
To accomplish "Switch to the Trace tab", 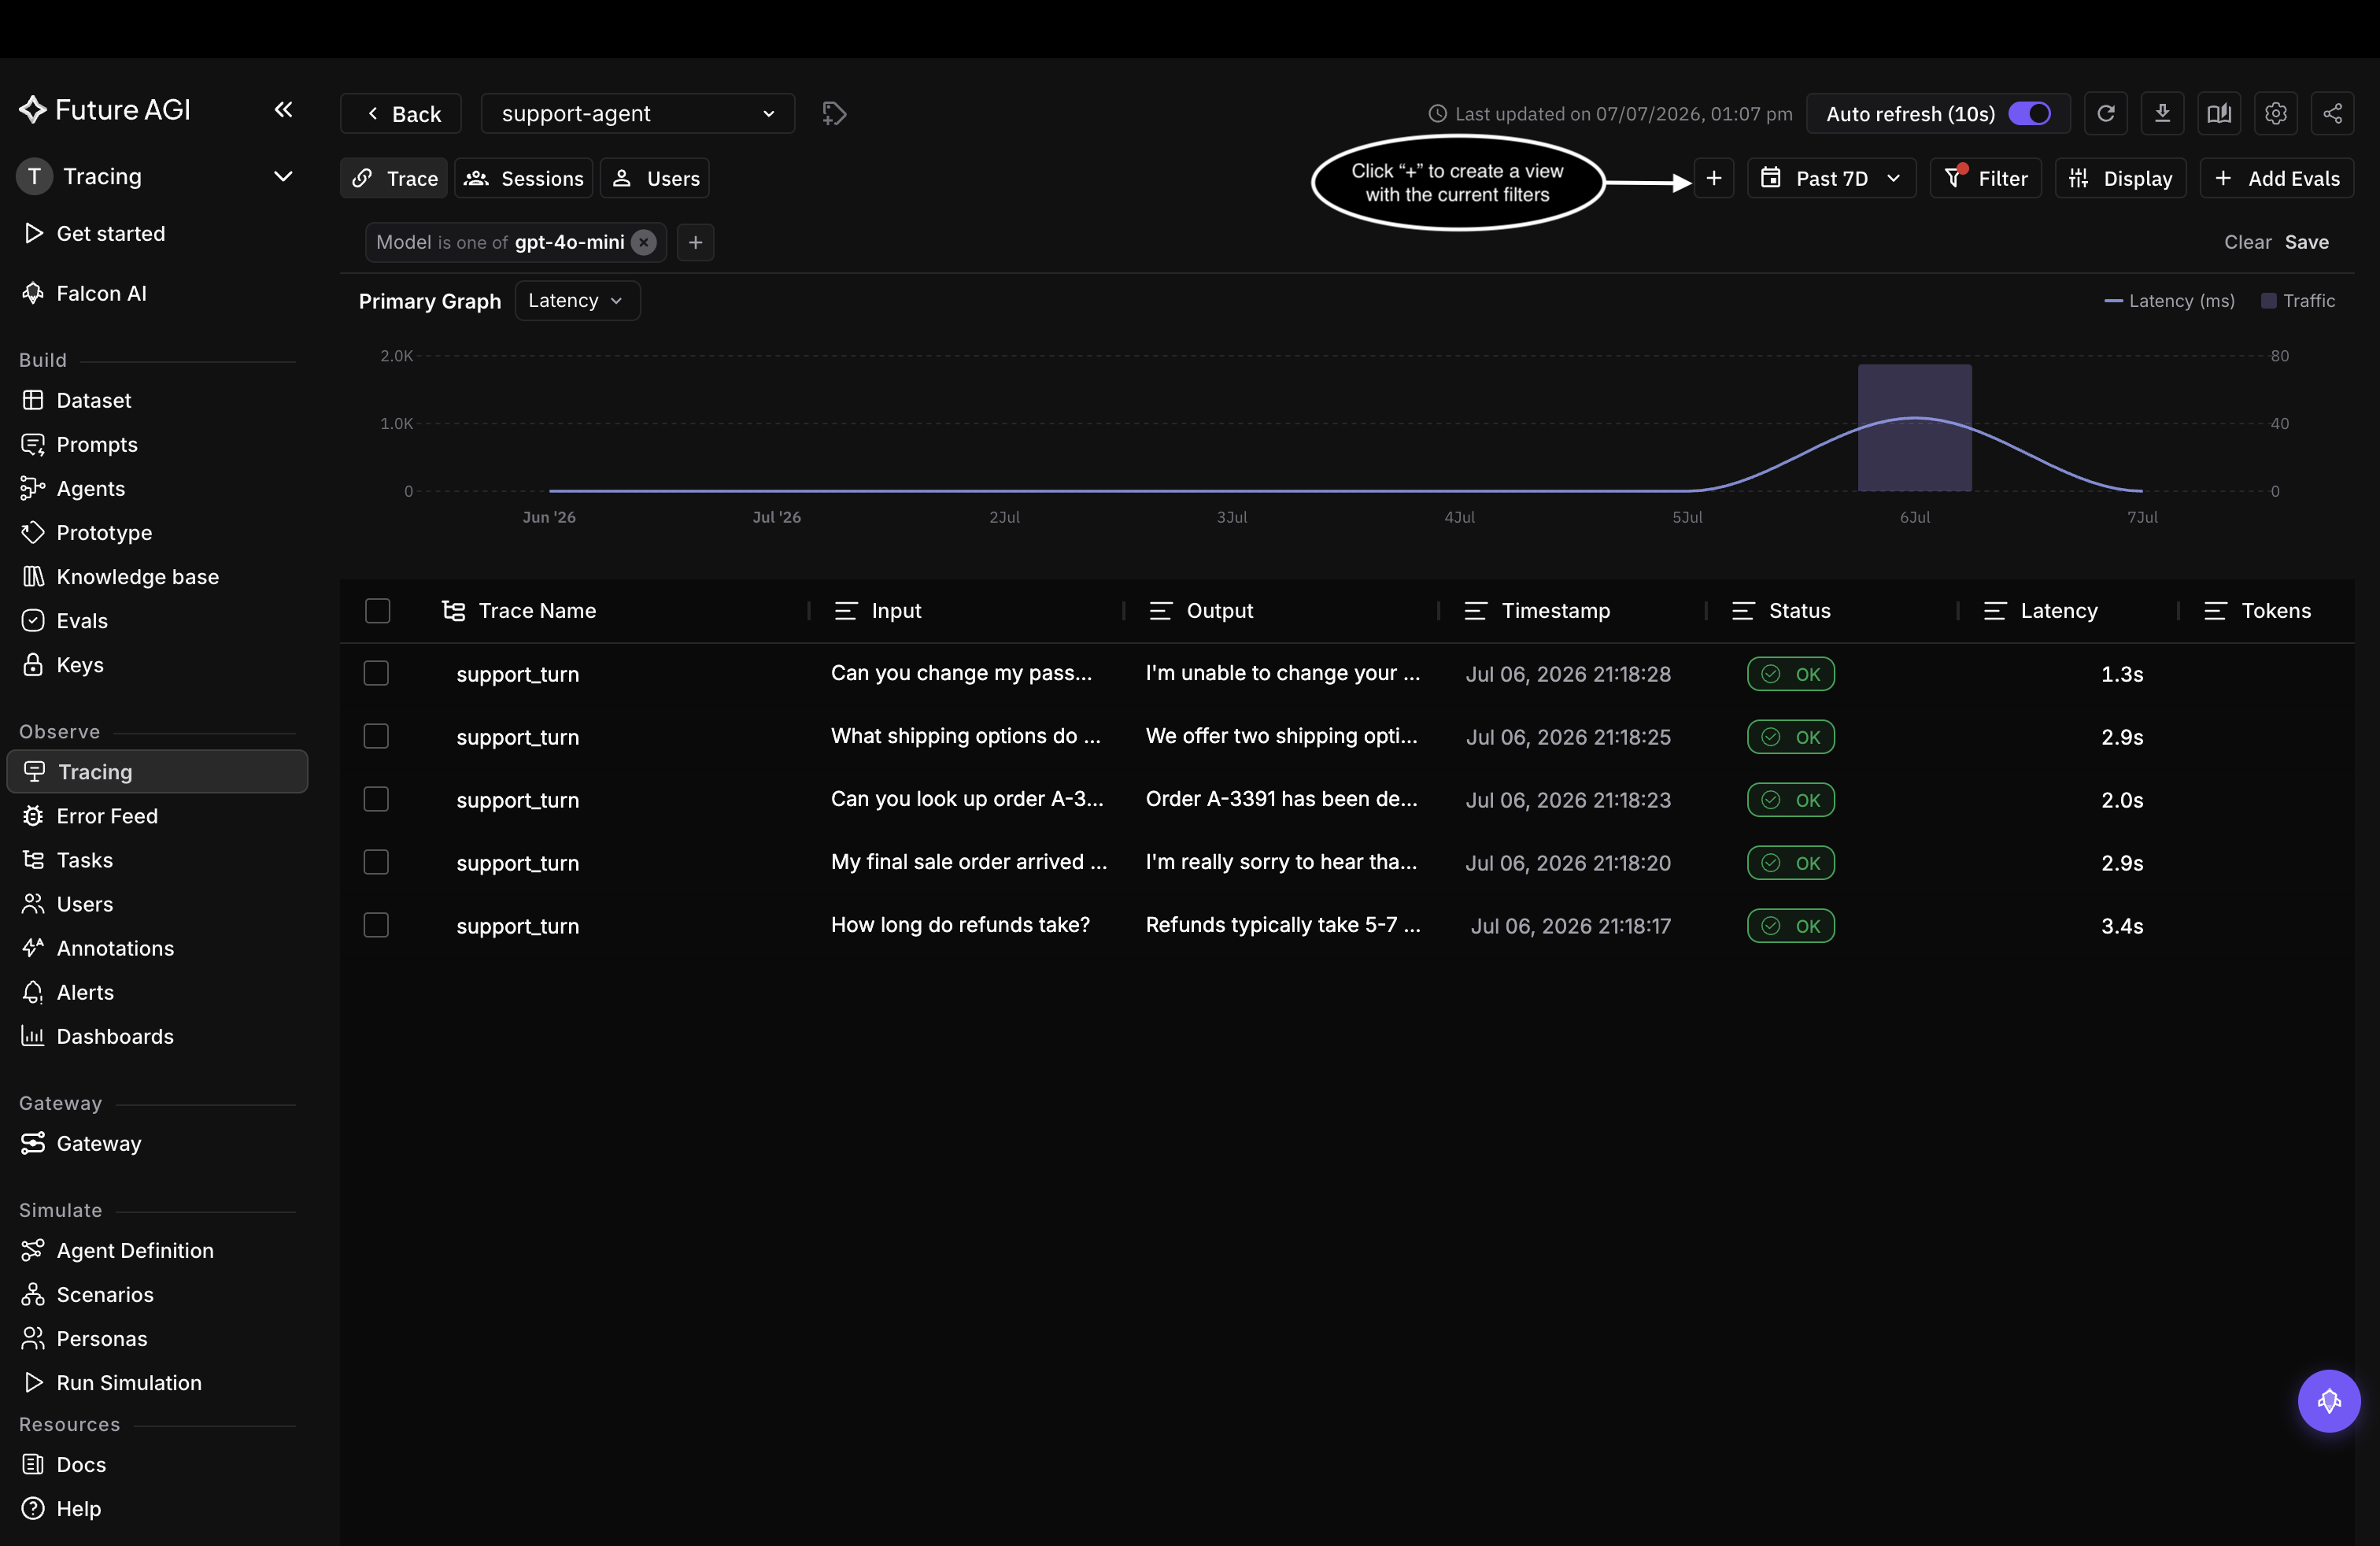I will point(394,178).
